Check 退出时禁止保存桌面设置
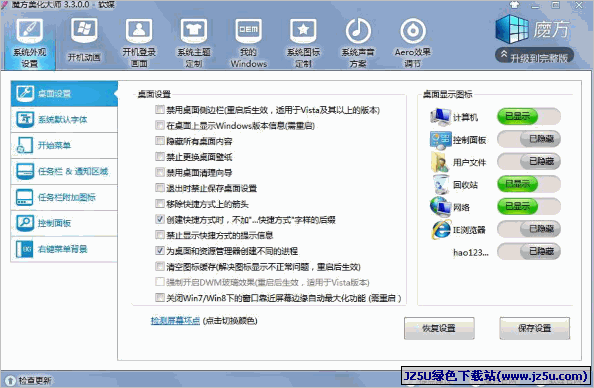Screen dimensions: 594x388 (x=159, y=188)
